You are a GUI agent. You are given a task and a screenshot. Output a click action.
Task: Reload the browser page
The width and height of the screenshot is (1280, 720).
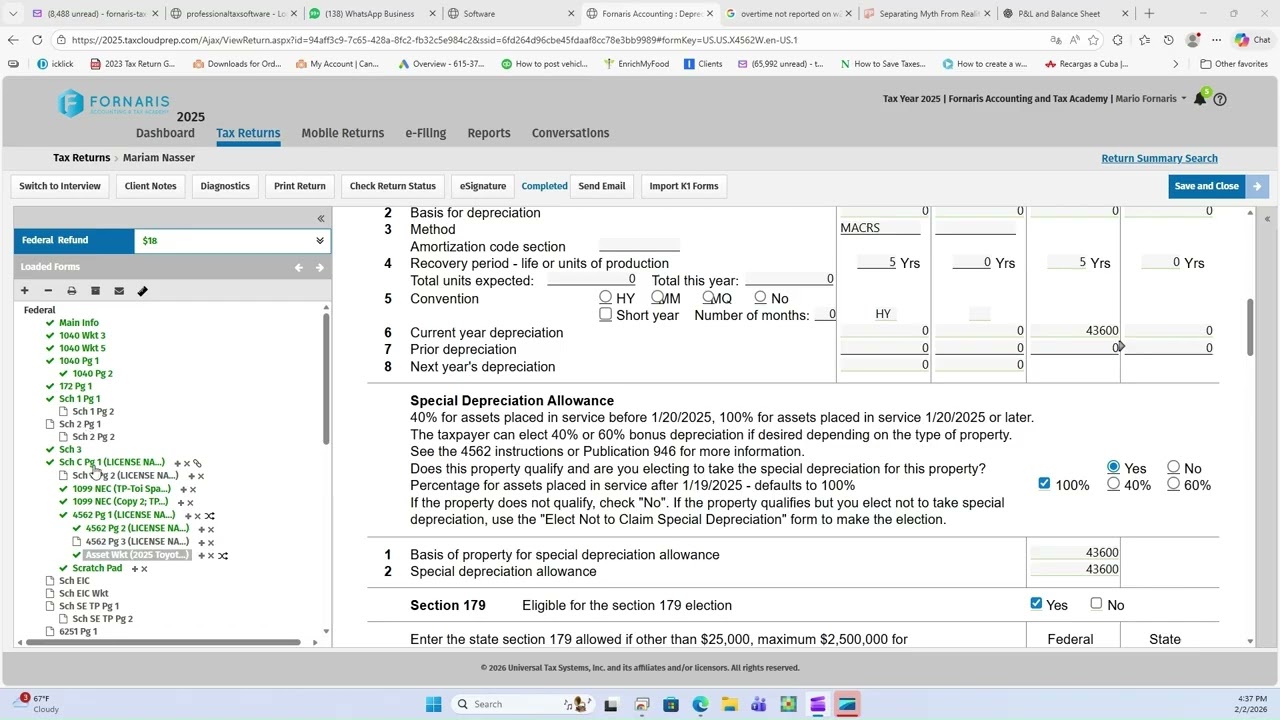pos(37,40)
